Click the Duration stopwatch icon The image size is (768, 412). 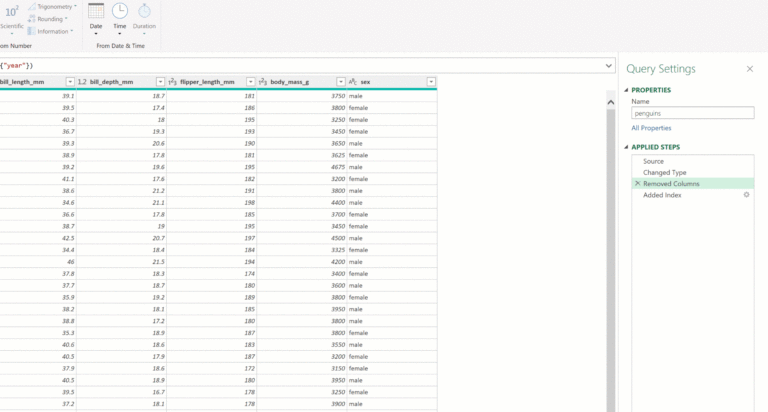point(144,12)
